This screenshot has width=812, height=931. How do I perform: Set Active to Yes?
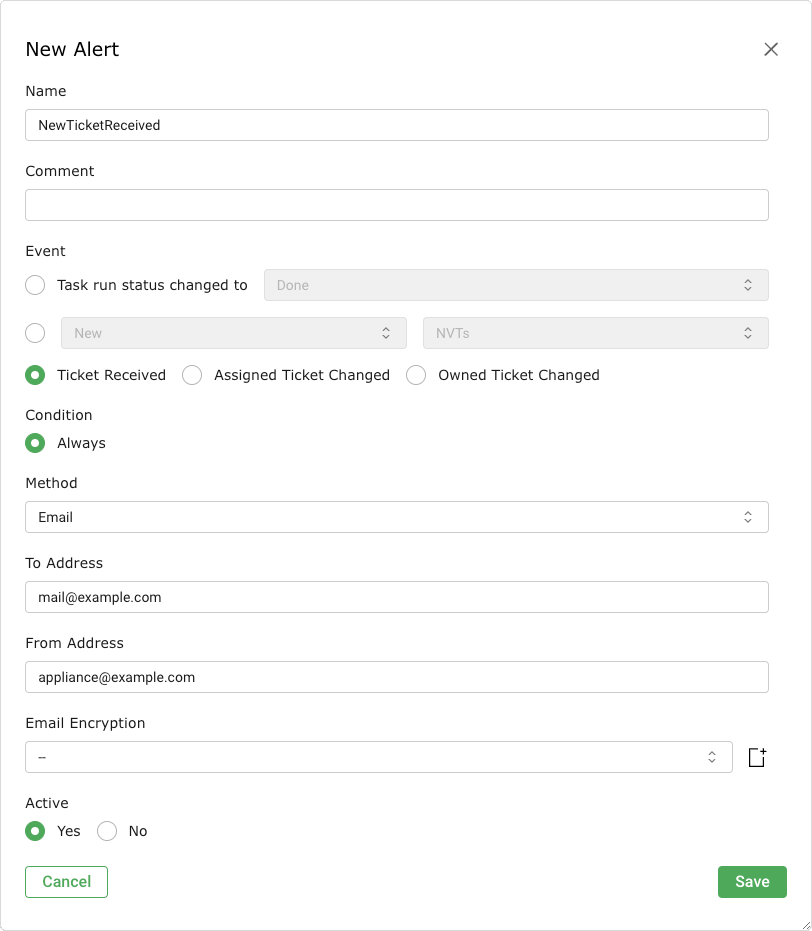coord(35,831)
